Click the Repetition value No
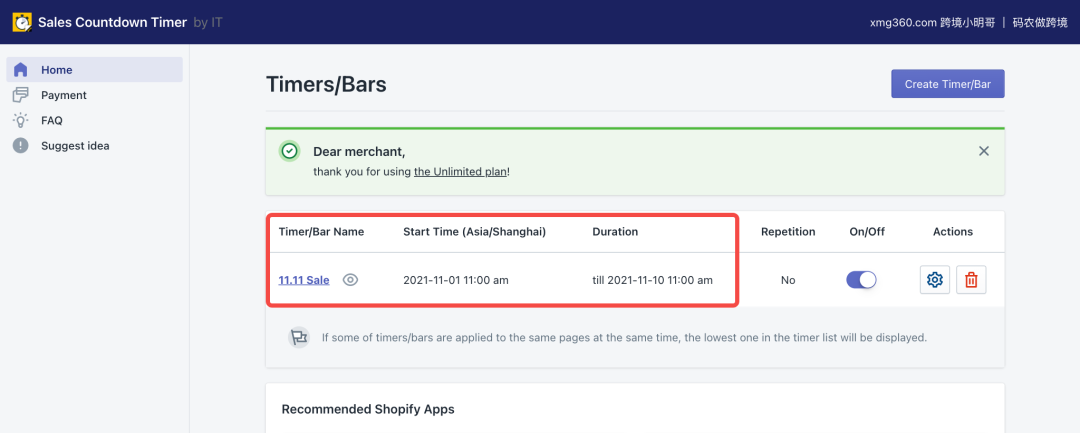This screenshot has width=1080, height=433. tap(788, 280)
